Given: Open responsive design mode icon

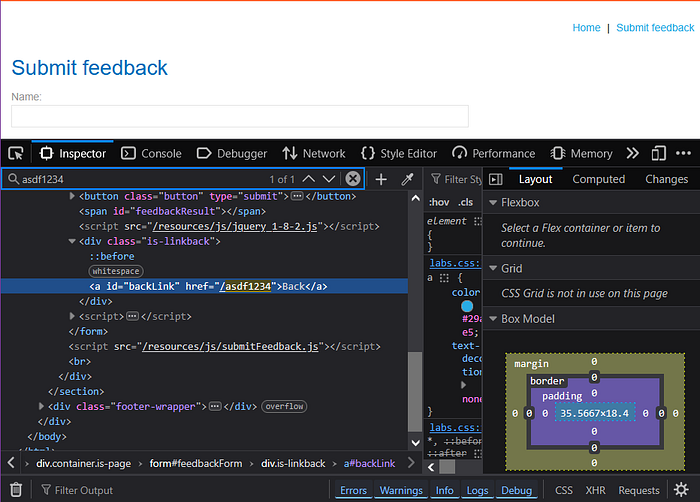Looking at the screenshot, I should tap(658, 154).
